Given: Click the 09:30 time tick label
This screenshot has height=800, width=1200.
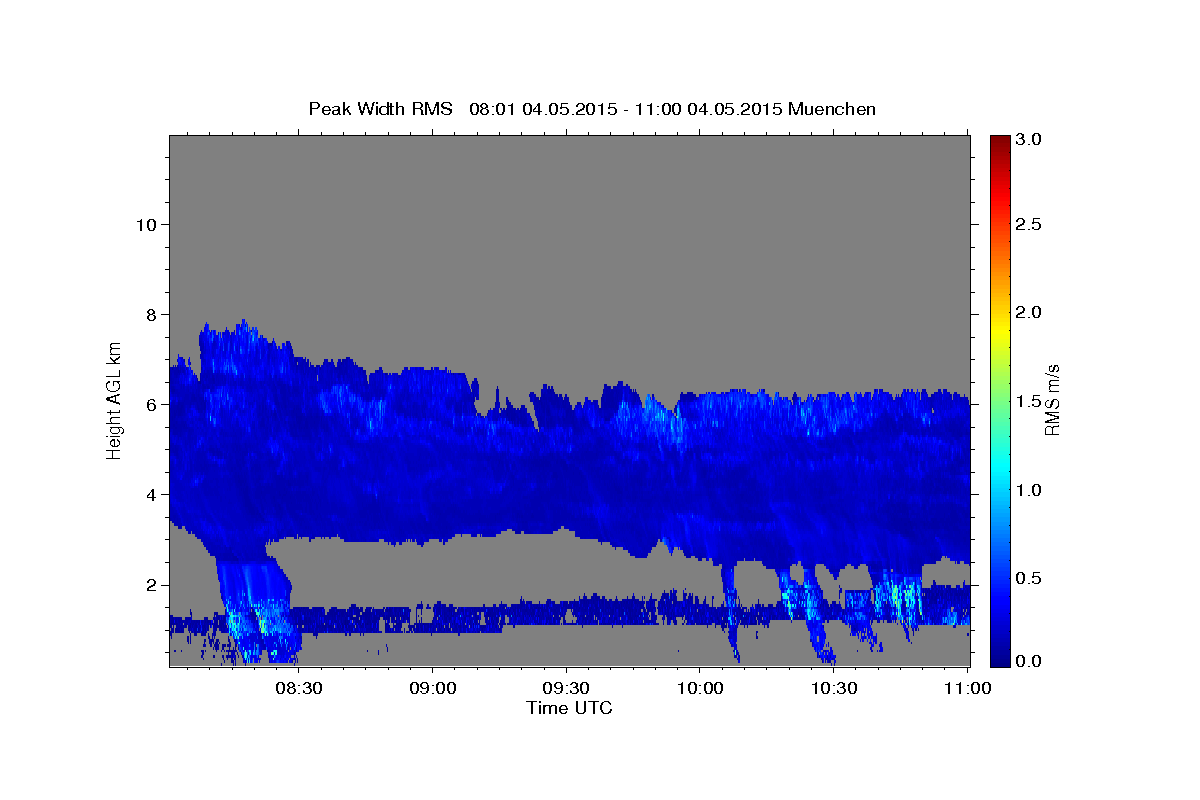Looking at the screenshot, I should (x=566, y=689).
